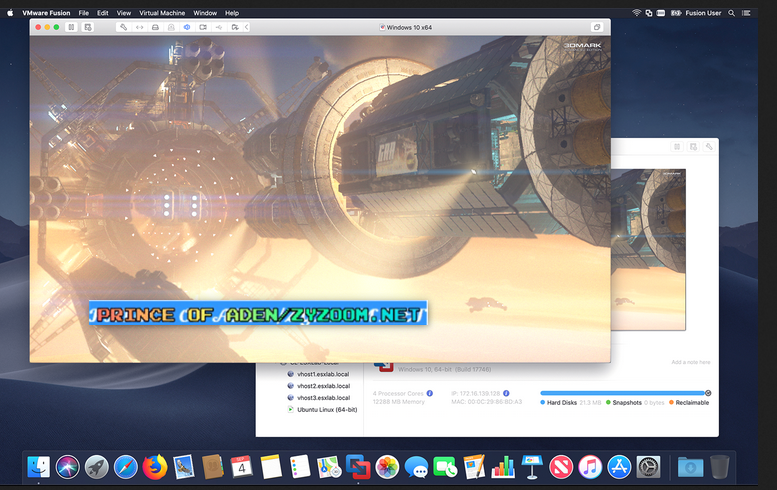Open Notification Center icon in menu bar

click(x=746, y=13)
